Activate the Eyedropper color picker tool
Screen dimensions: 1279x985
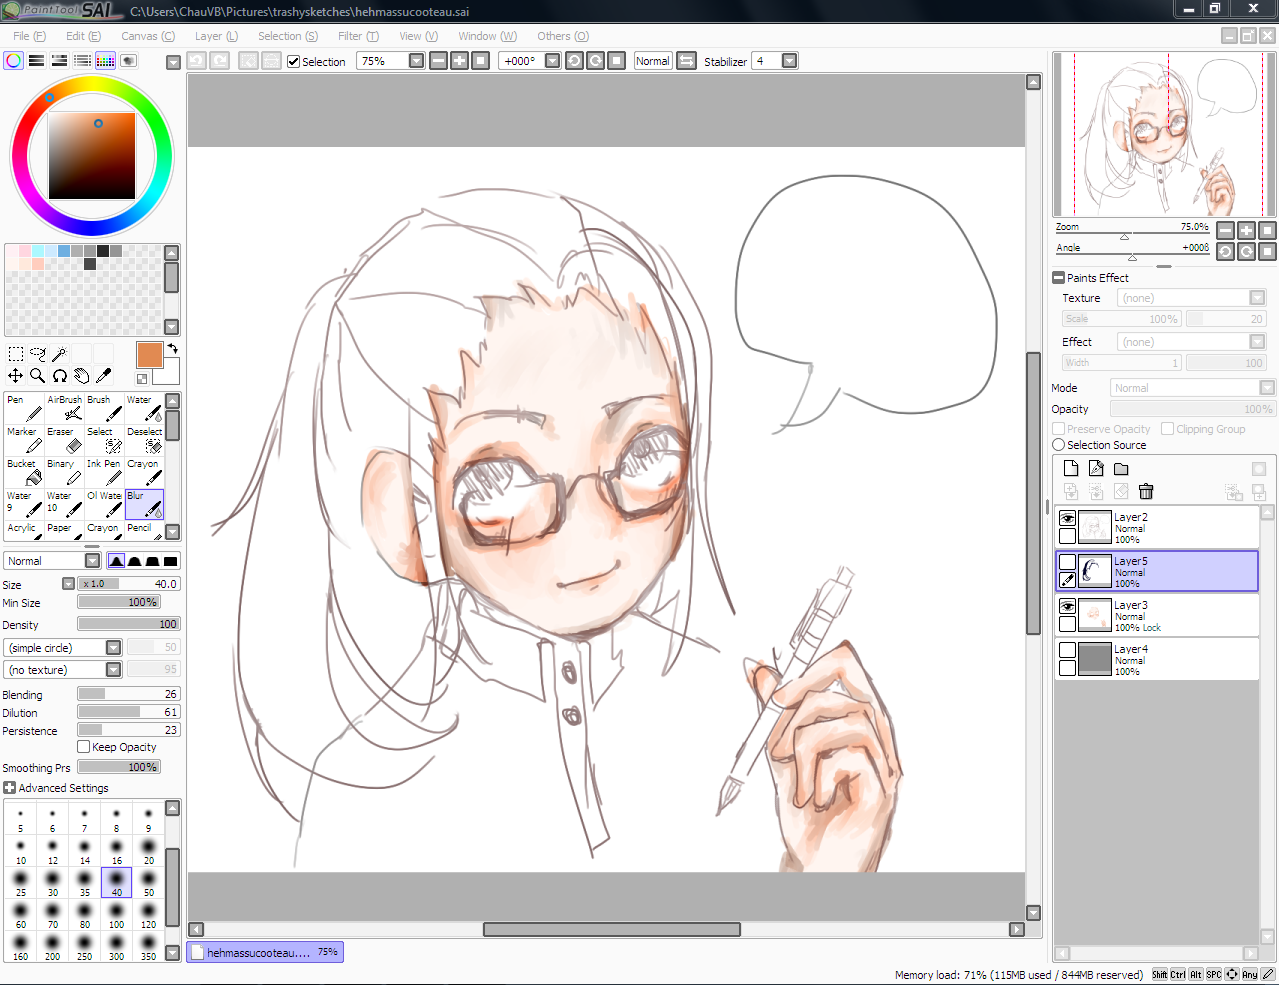[x=103, y=376]
